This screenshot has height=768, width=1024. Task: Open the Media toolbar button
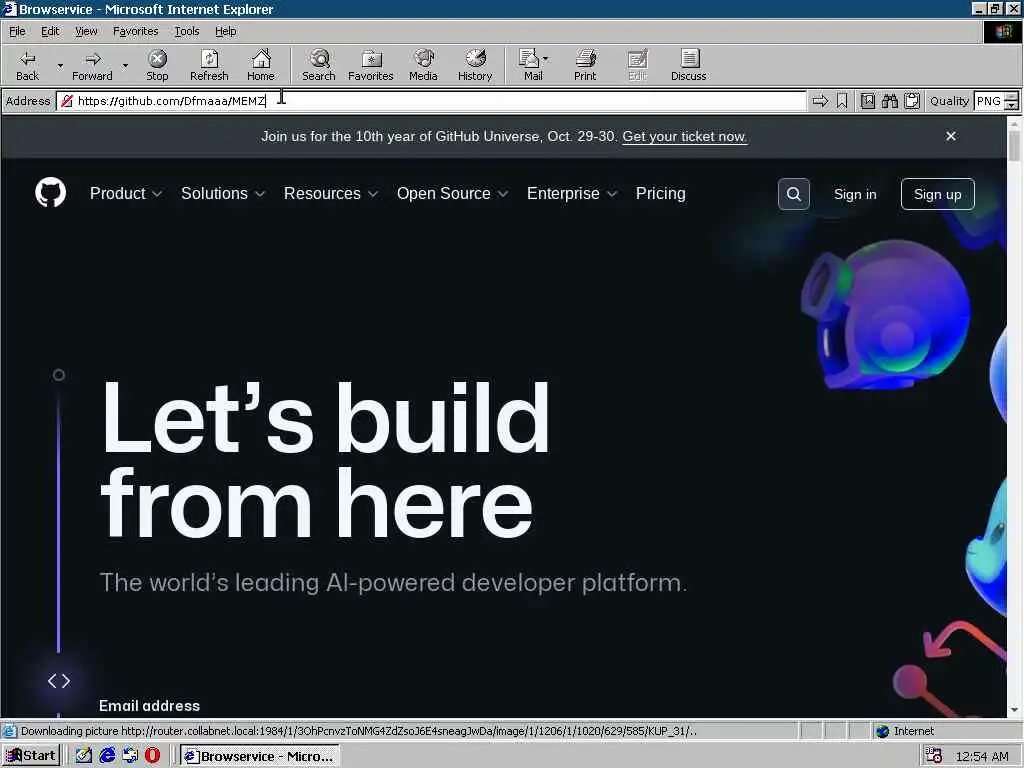click(423, 65)
